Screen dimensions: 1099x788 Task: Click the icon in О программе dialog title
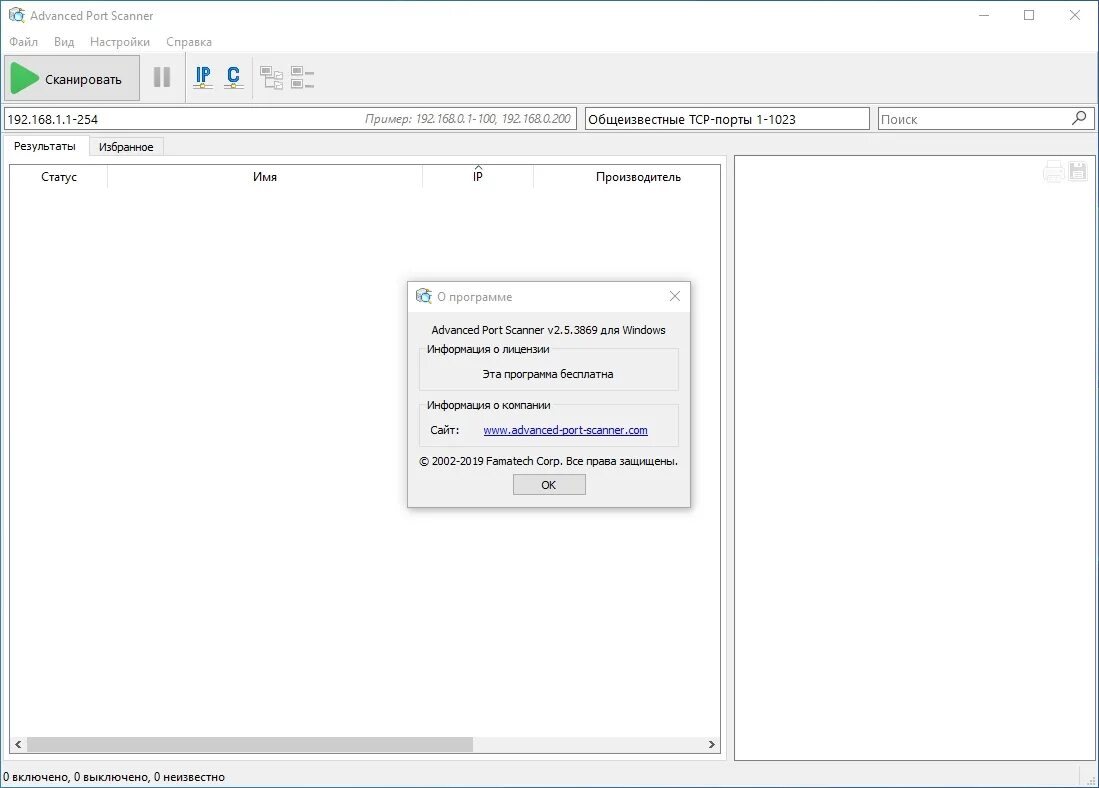click(423, 296)
